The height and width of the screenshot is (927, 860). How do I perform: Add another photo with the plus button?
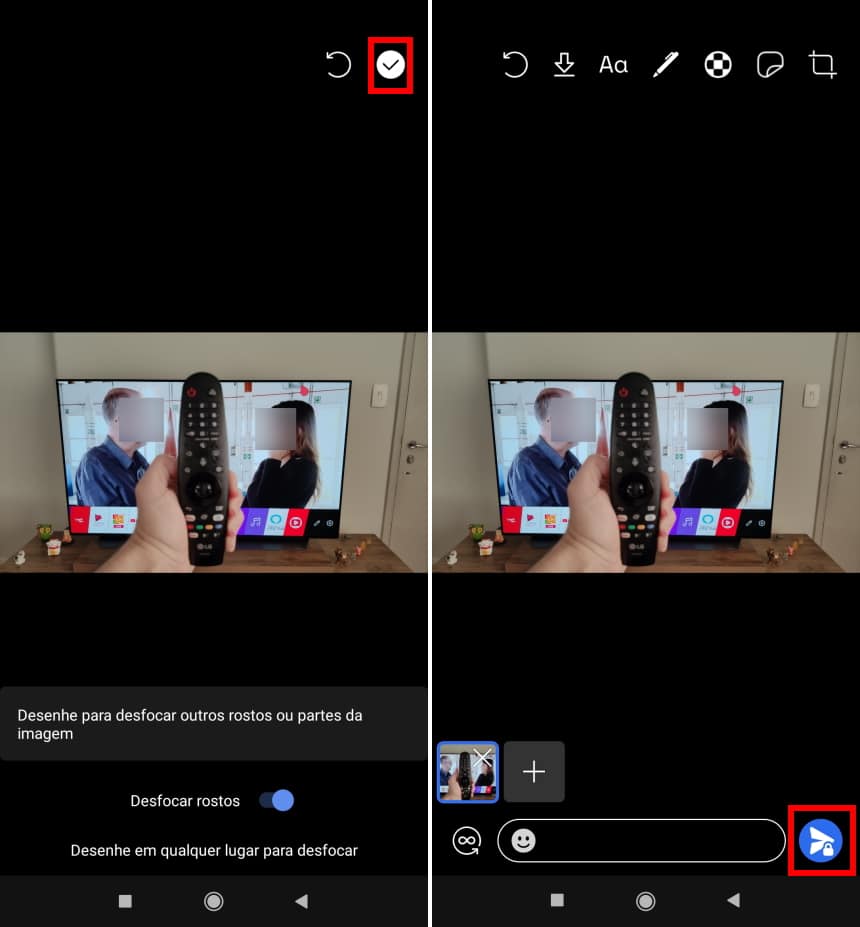pos(534,772)
